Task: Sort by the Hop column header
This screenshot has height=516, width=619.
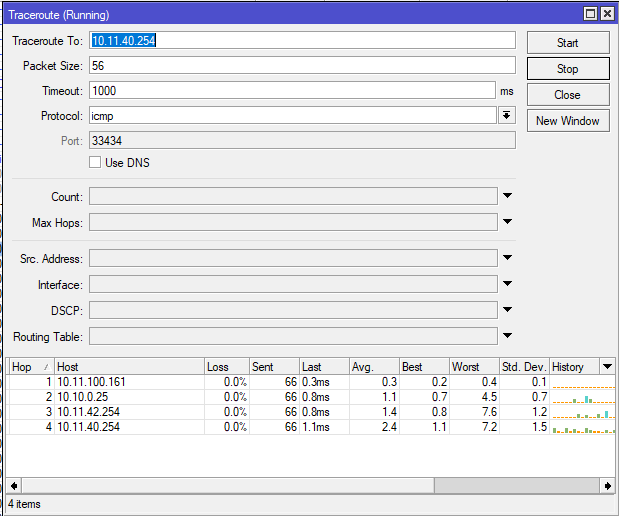Action: (32, 367)
